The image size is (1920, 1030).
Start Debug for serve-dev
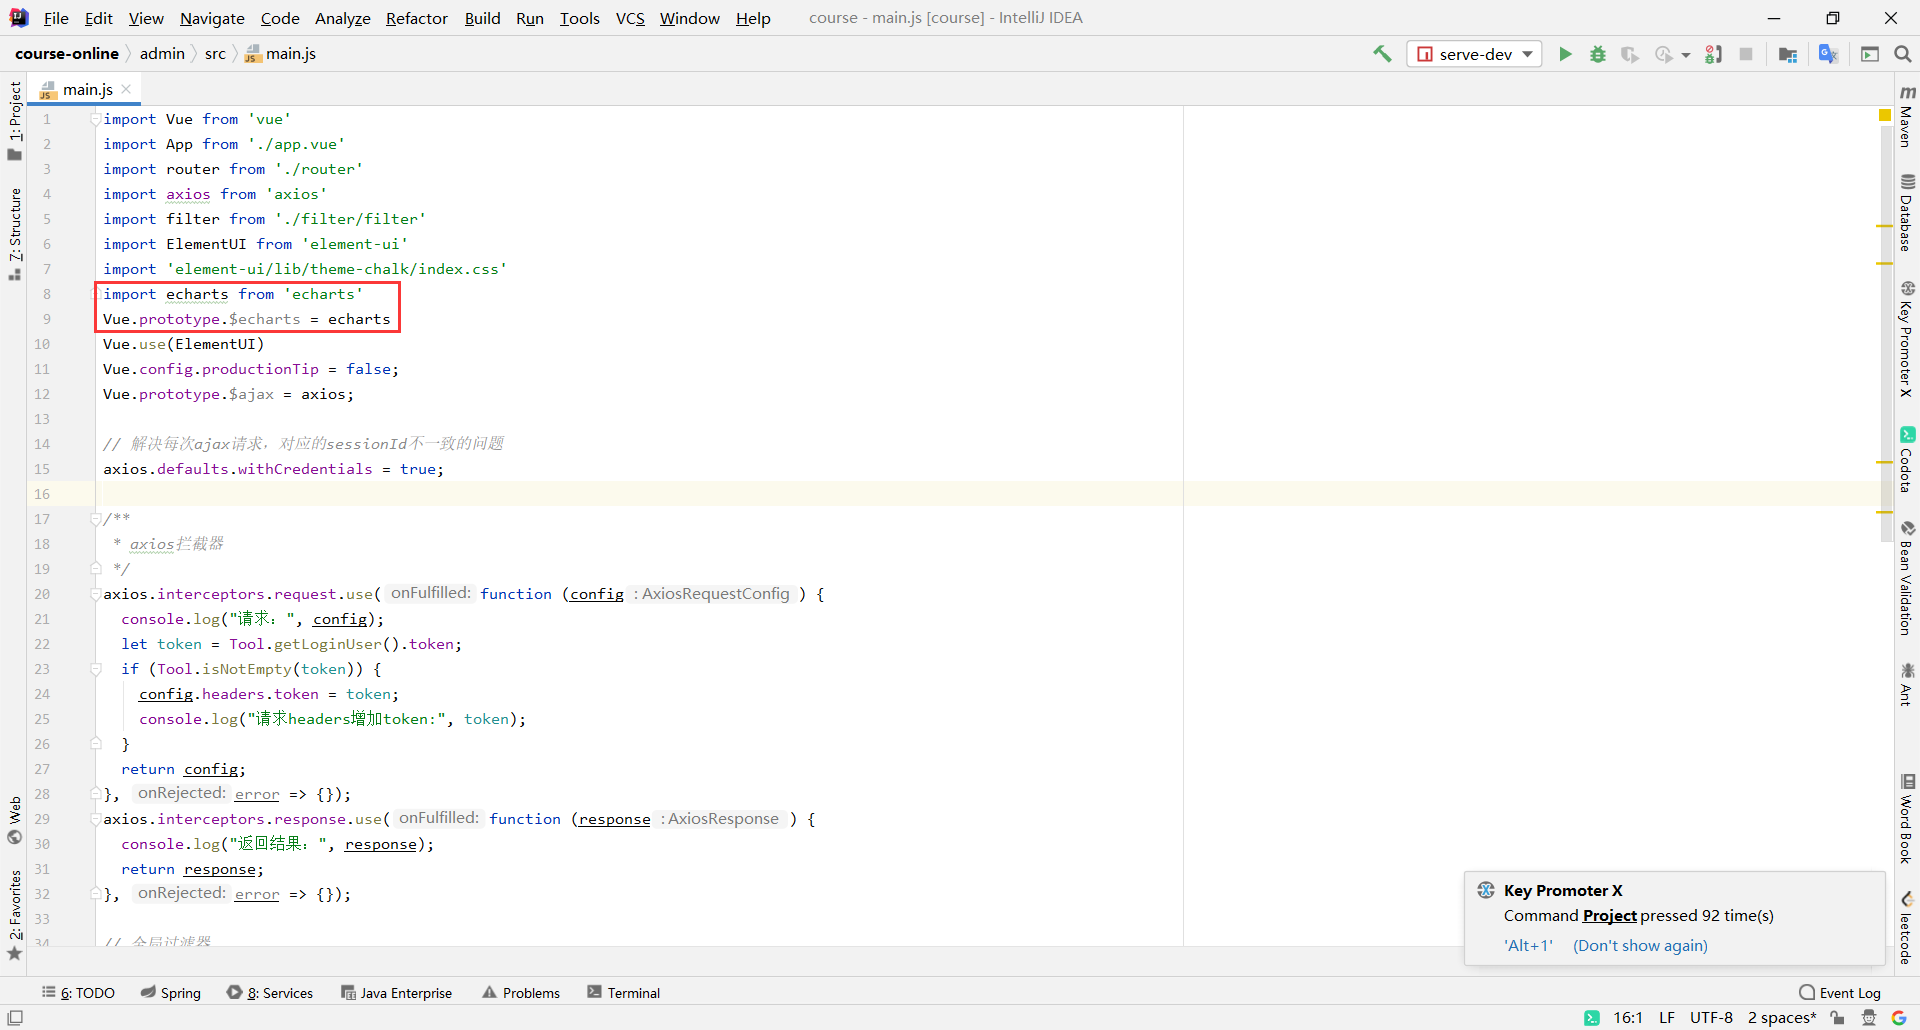point(1597,54)
